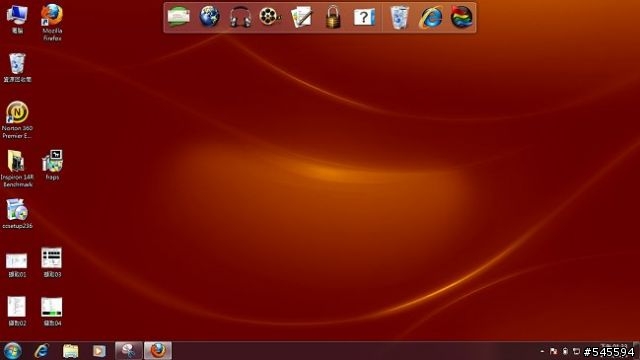Open the film reel video icon in the dock
The height and width of the screenshot is (360, 640).
[x=270, y=17]
